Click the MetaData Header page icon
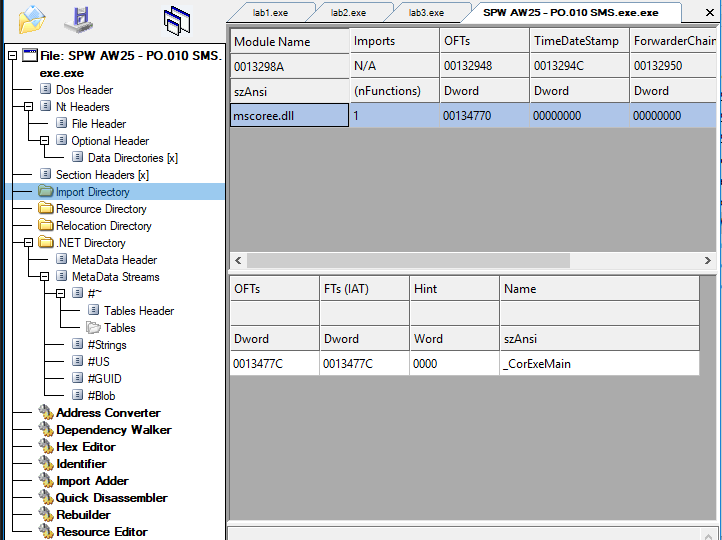This screenshot has width=722, height=540. tap(61, 259)
